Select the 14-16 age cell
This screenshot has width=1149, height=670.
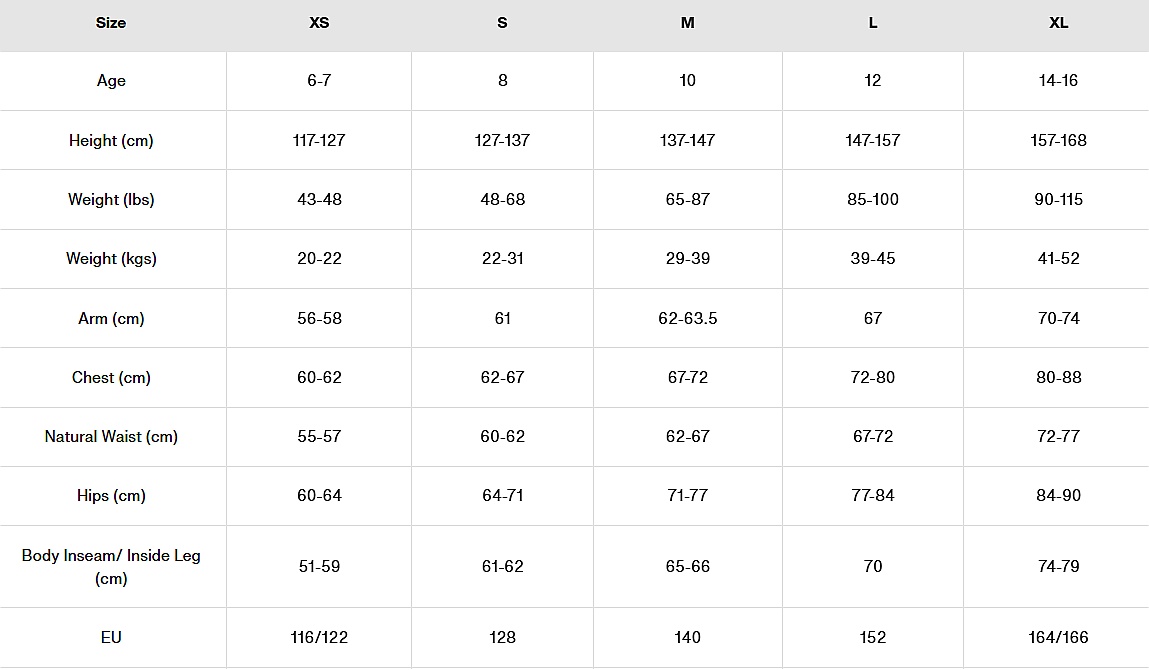coord(1058,81)
